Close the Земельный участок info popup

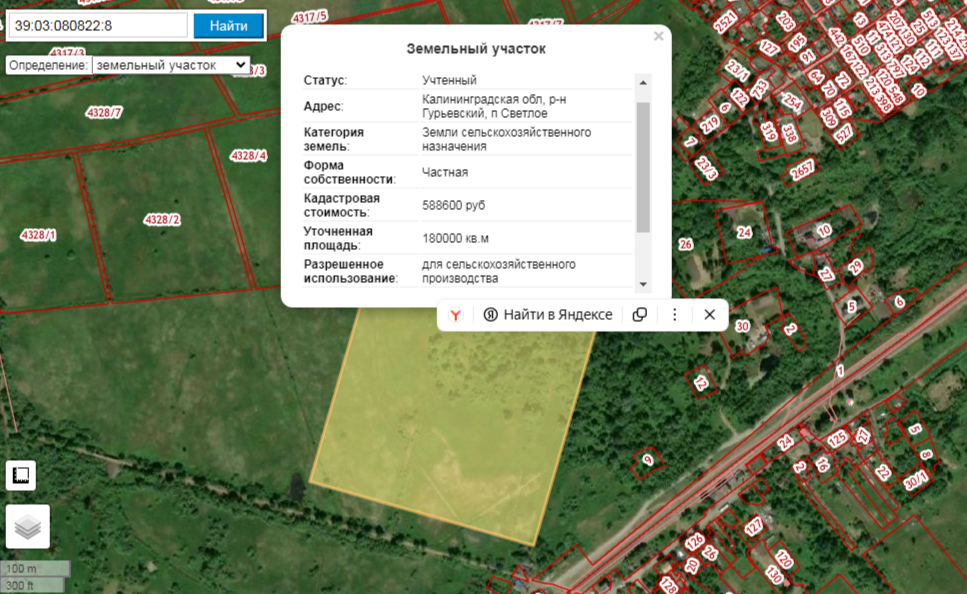pyautogui.click(x=658, y=36)
